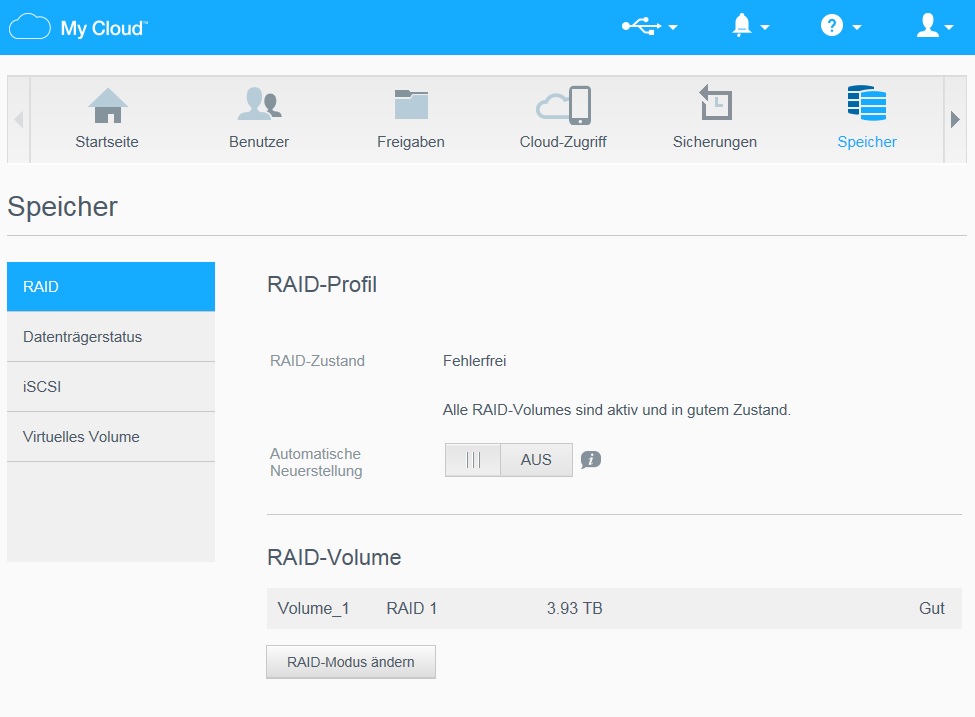Image resolution: width=975 pixels, height=717 pixels.
Task: Click the RAID 1 level text
Action: (412, 608)
